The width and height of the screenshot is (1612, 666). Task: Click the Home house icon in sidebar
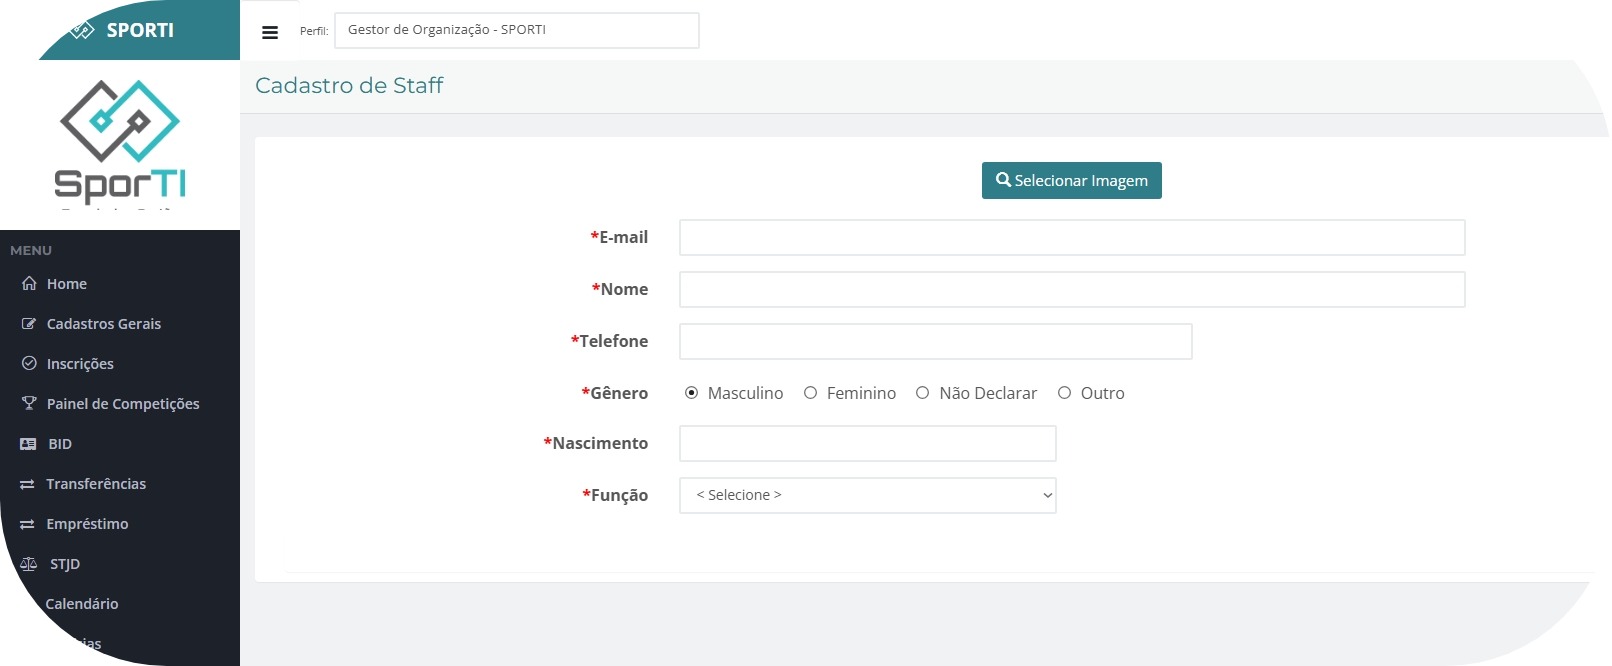[x=29, y=283]
